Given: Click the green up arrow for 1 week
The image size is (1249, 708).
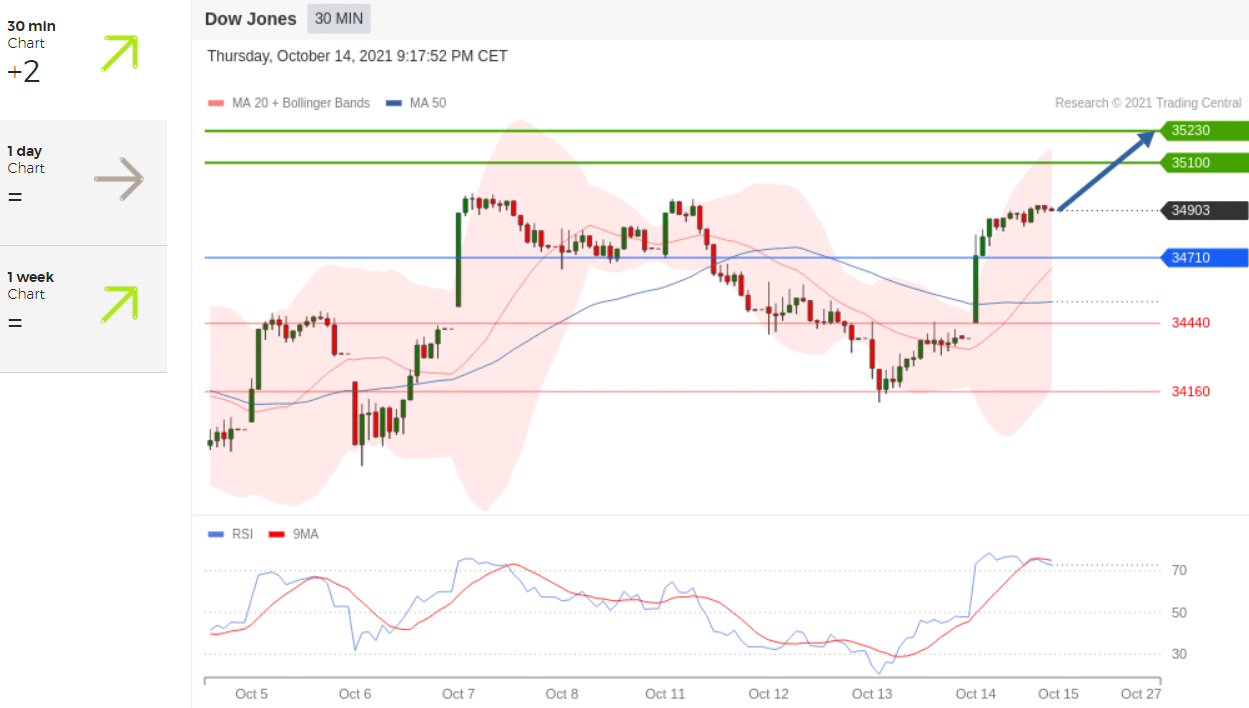Looking at the screenshot, I should tap(119, 304).
